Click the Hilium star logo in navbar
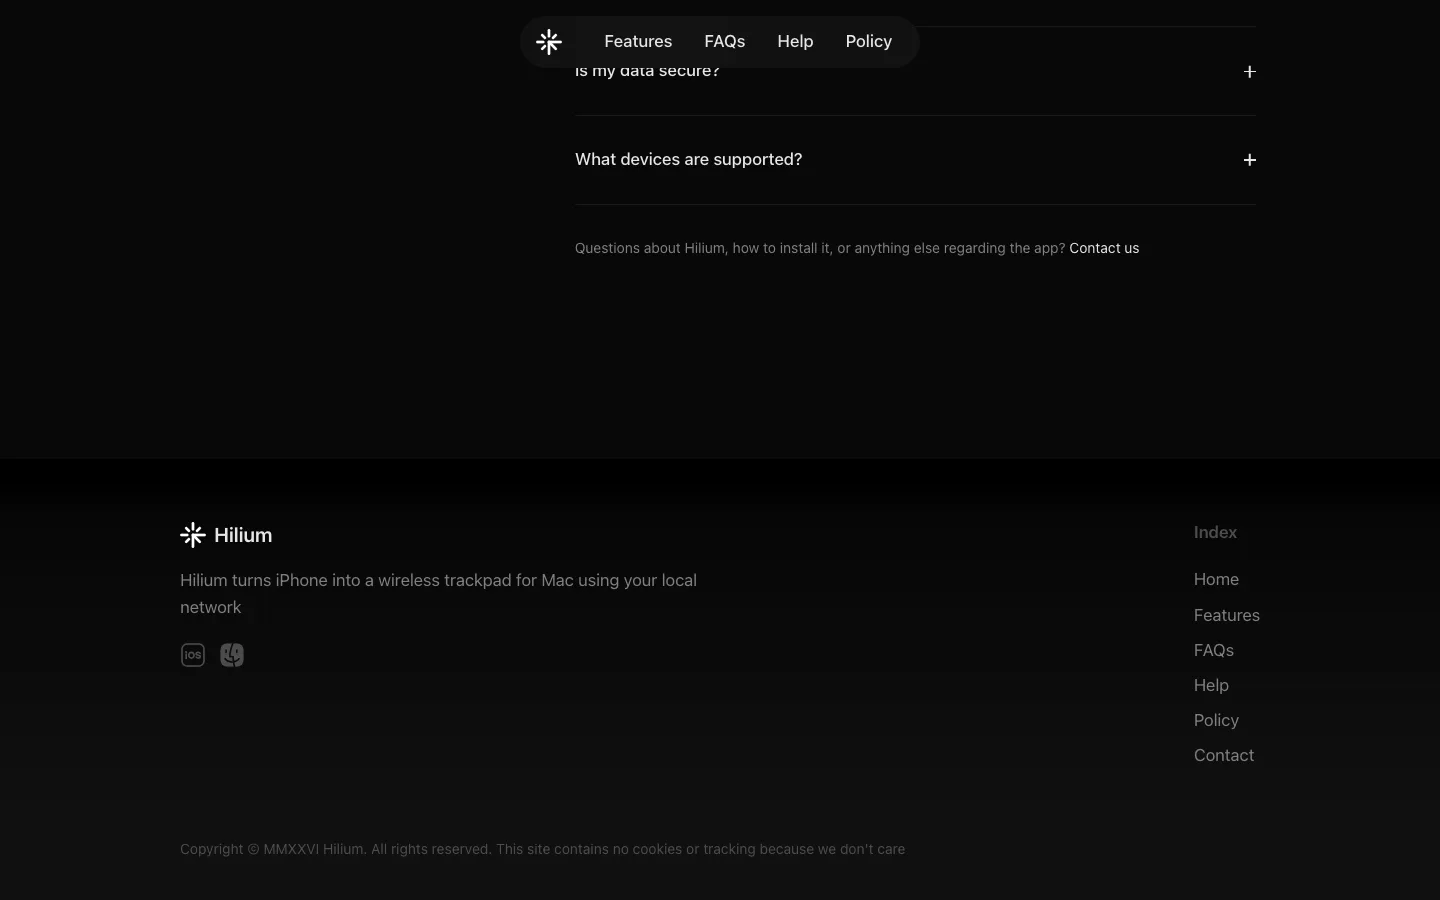 pyautogui.click(x=549, y=42)
